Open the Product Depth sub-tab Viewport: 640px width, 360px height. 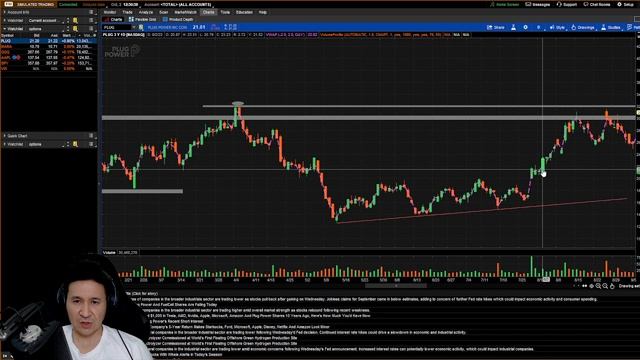[x=178, y=20]
